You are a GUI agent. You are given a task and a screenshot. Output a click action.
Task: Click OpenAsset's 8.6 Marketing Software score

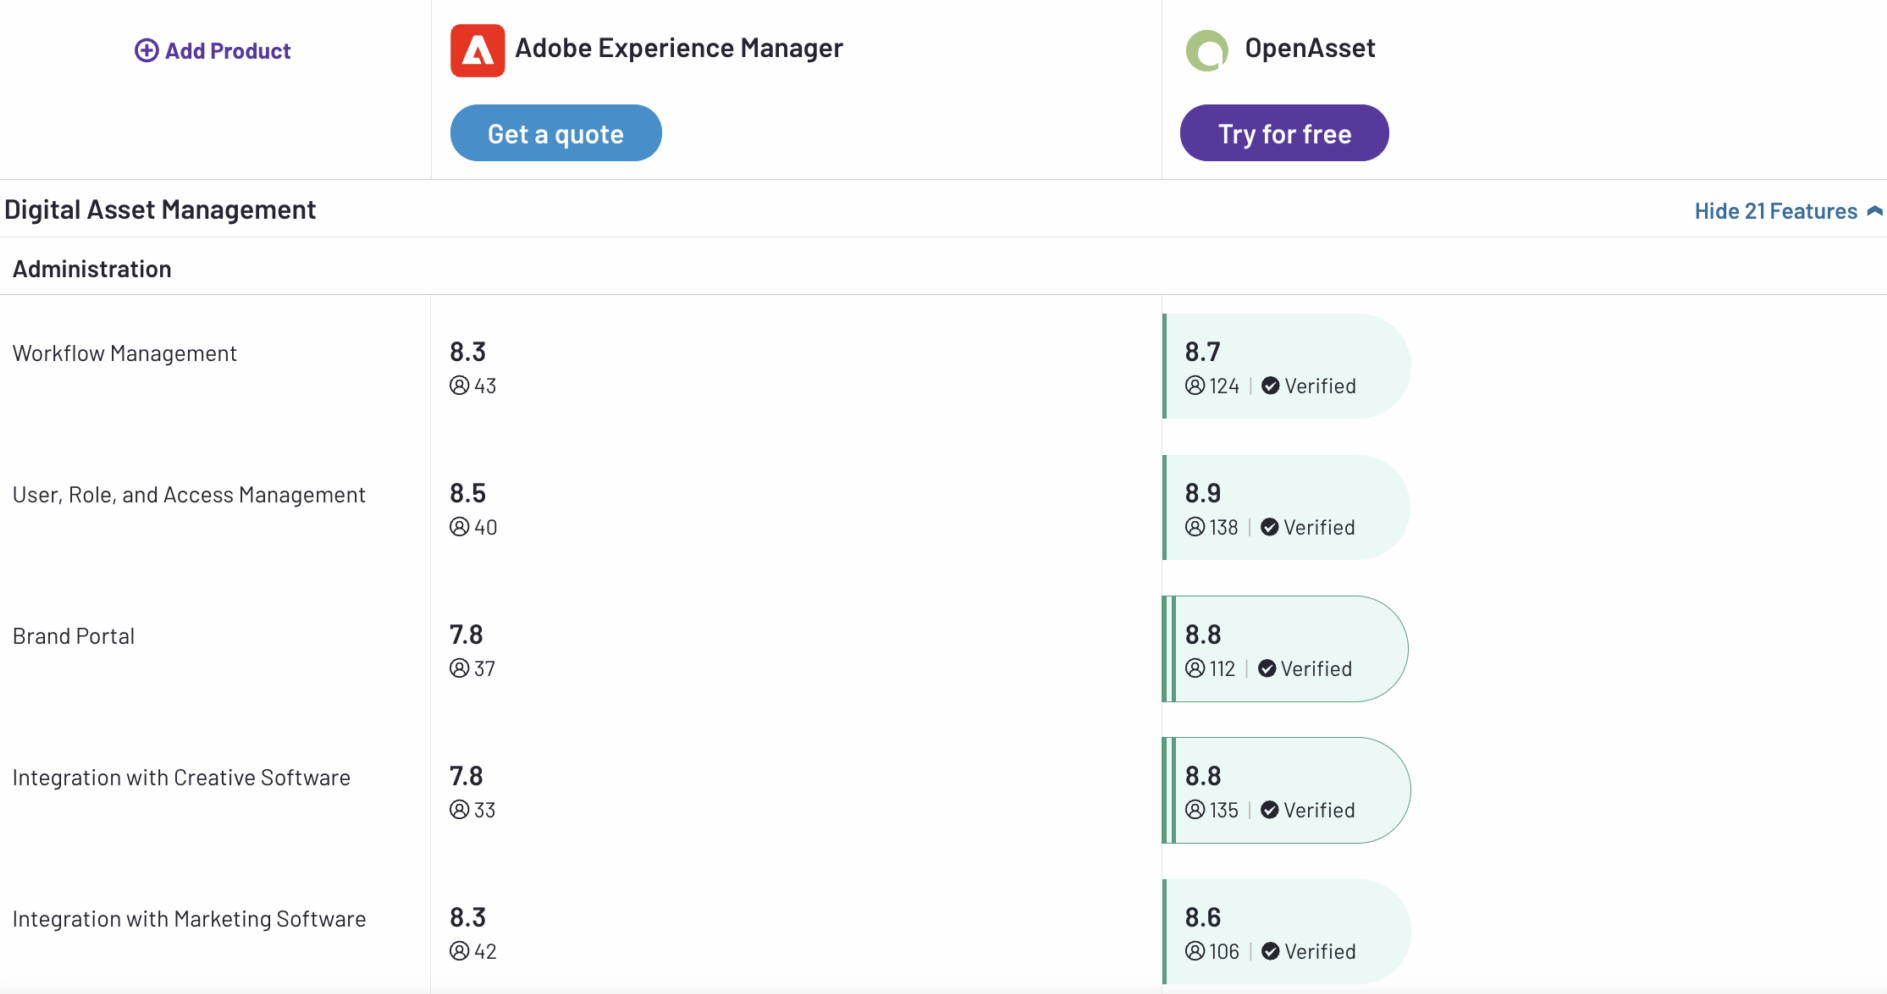click(1203, 917)
